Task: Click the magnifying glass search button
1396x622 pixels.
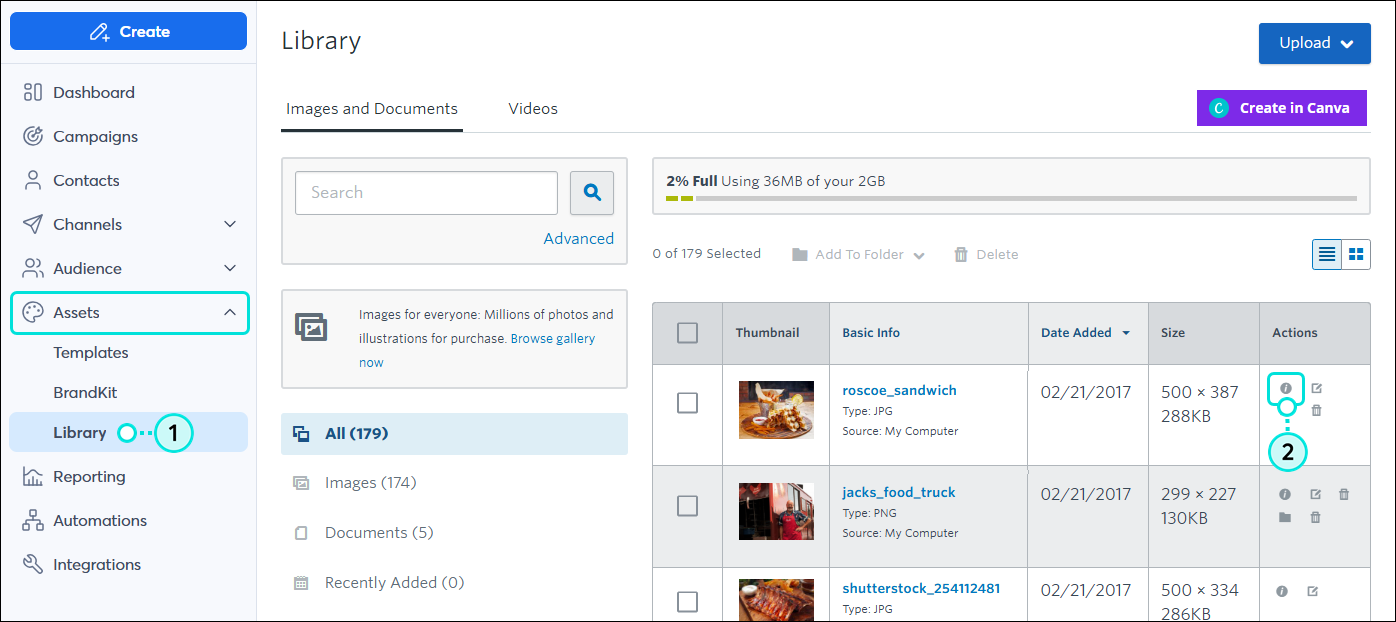Action: 592,193
